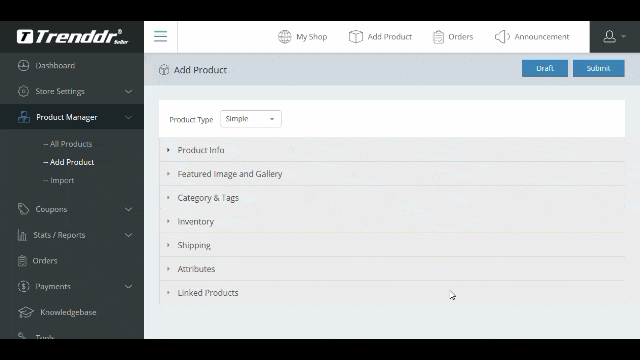Click the Payments dollar icon
This screenshot has width=640, height=360.
click(23, 286)
